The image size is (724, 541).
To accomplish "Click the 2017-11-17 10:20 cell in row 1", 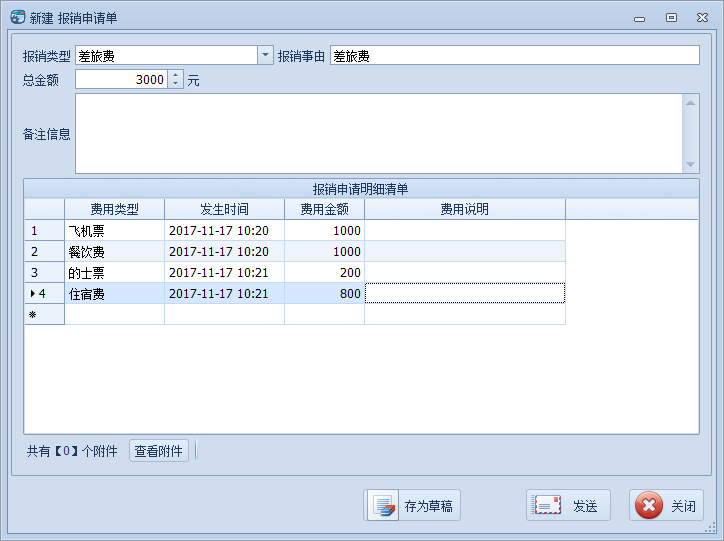I will pyautogui.click(x=224, y=230).
